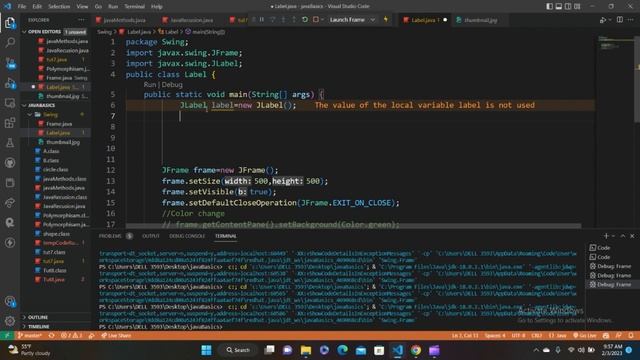Image resolution: width=640 pixels, height=360 pixels.
Task: Expand the Timeline section
Action: tap(39, 327)
